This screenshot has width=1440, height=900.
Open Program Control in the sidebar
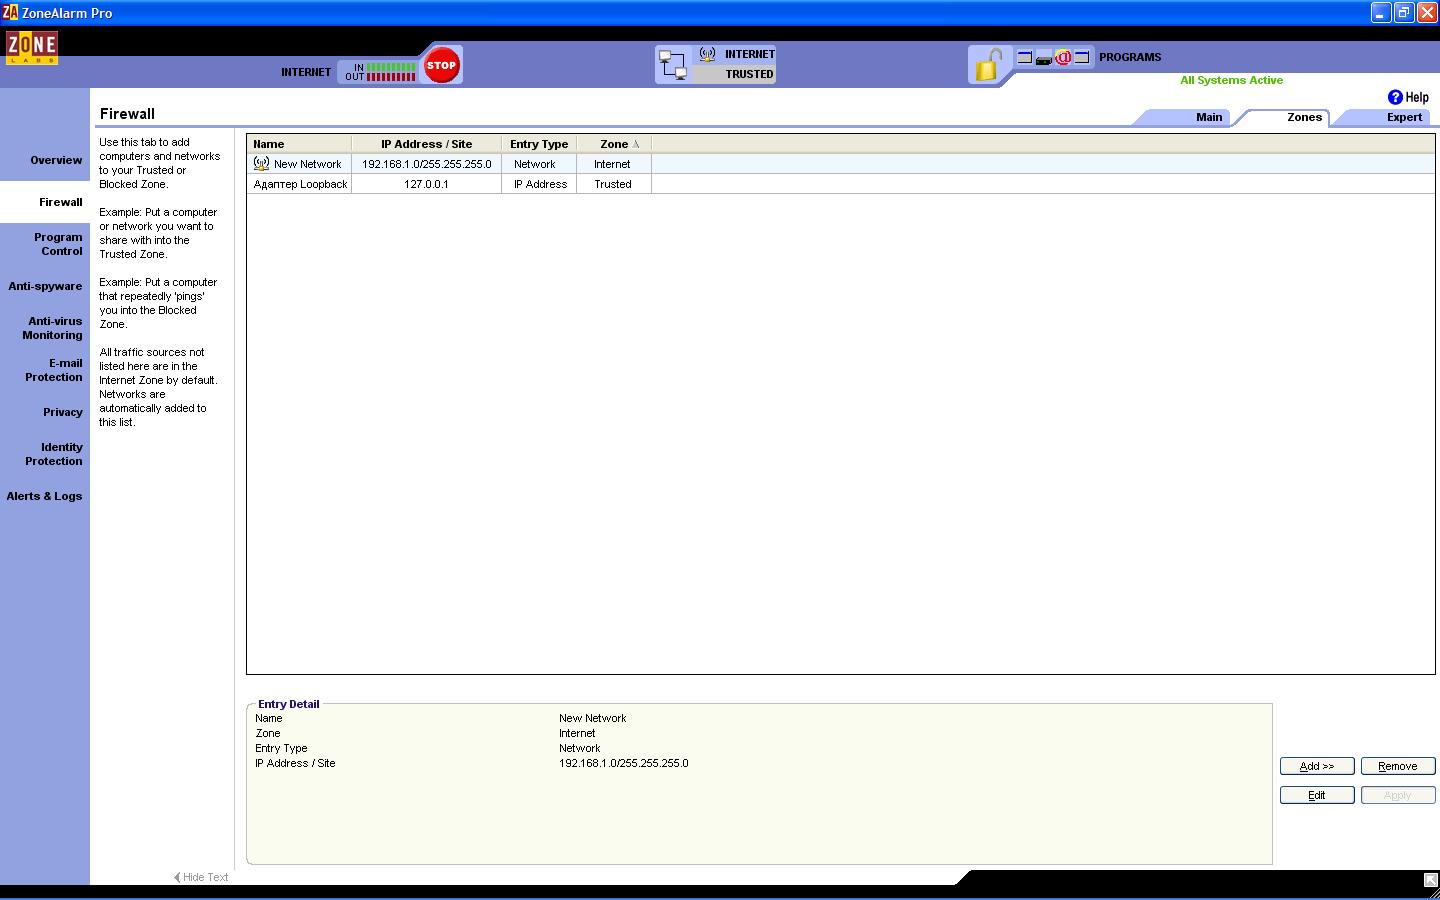[58, 244]
